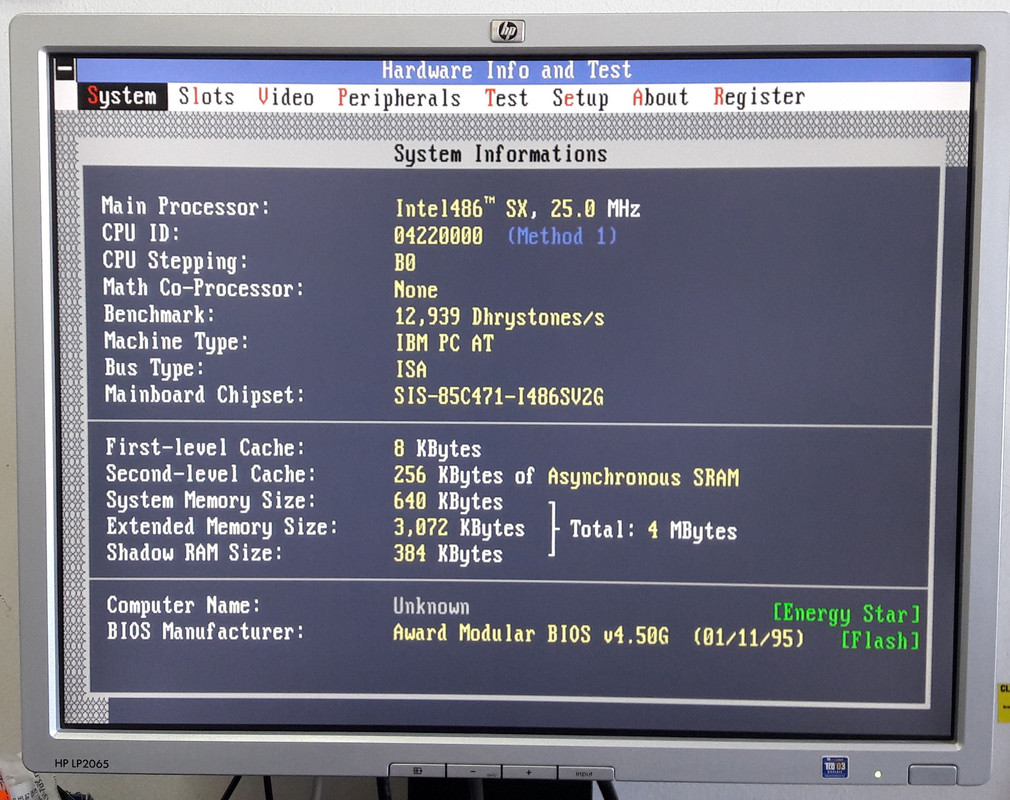Click the 'Benchmark:' label
Screen dimensions: 1010x800
coord(159,314)
